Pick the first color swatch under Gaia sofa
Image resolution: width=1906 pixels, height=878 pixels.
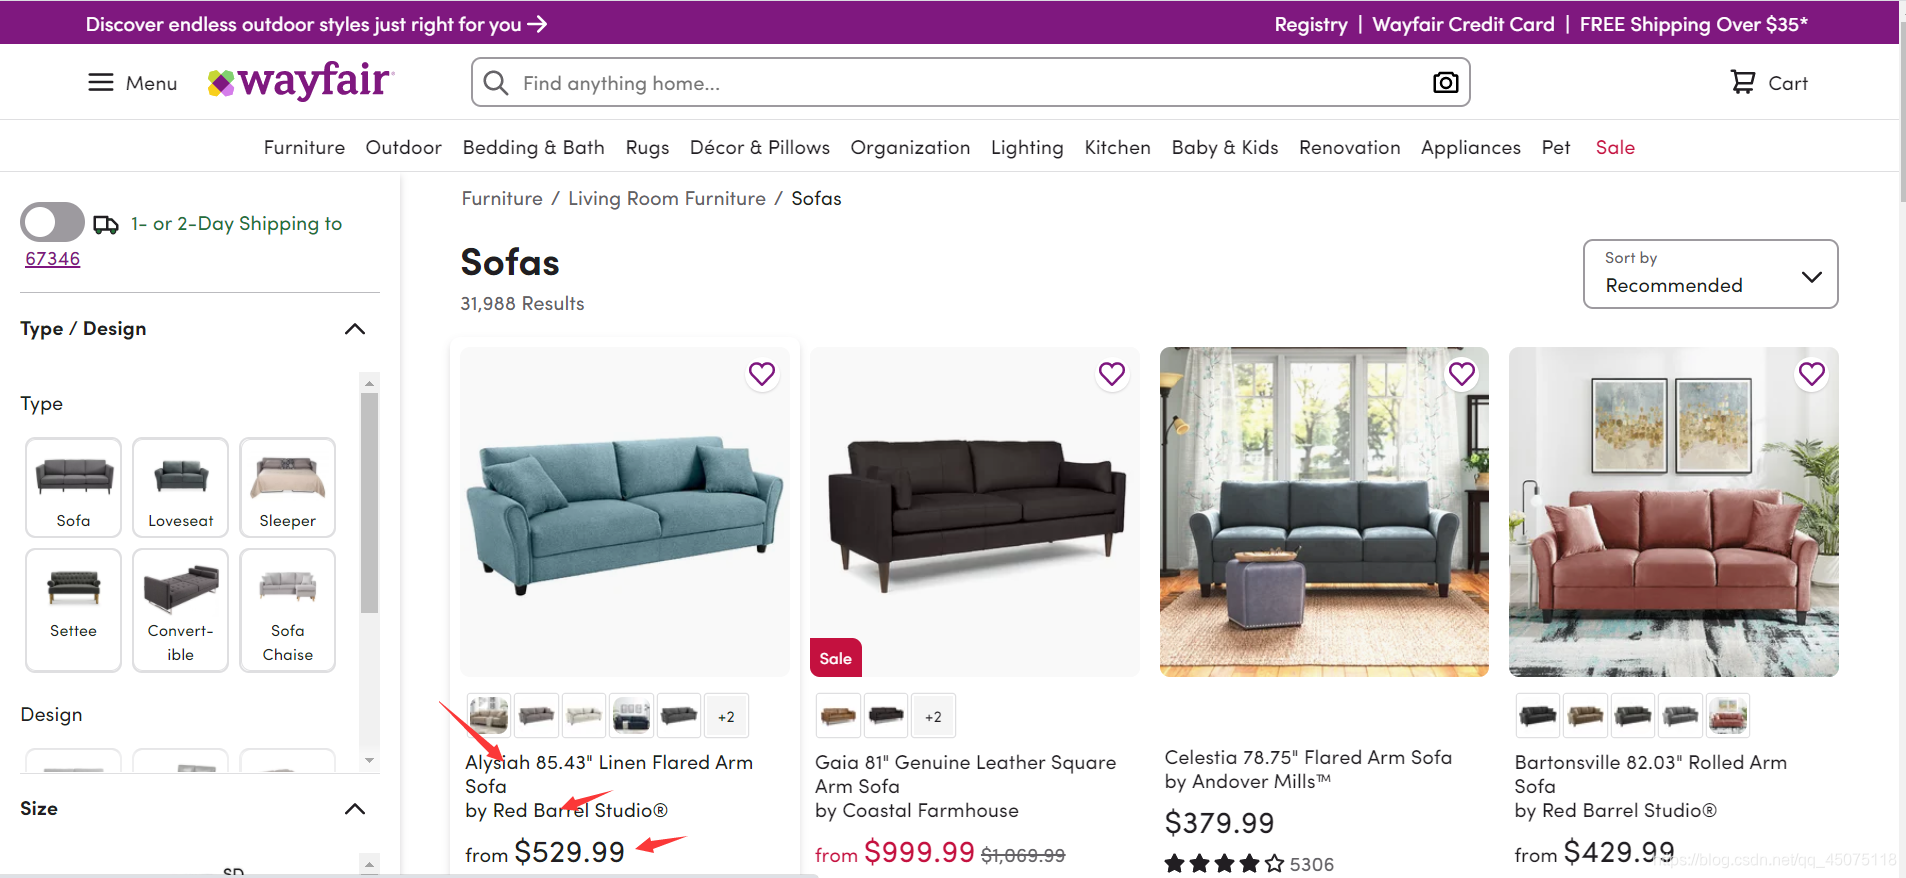(838, 716)
